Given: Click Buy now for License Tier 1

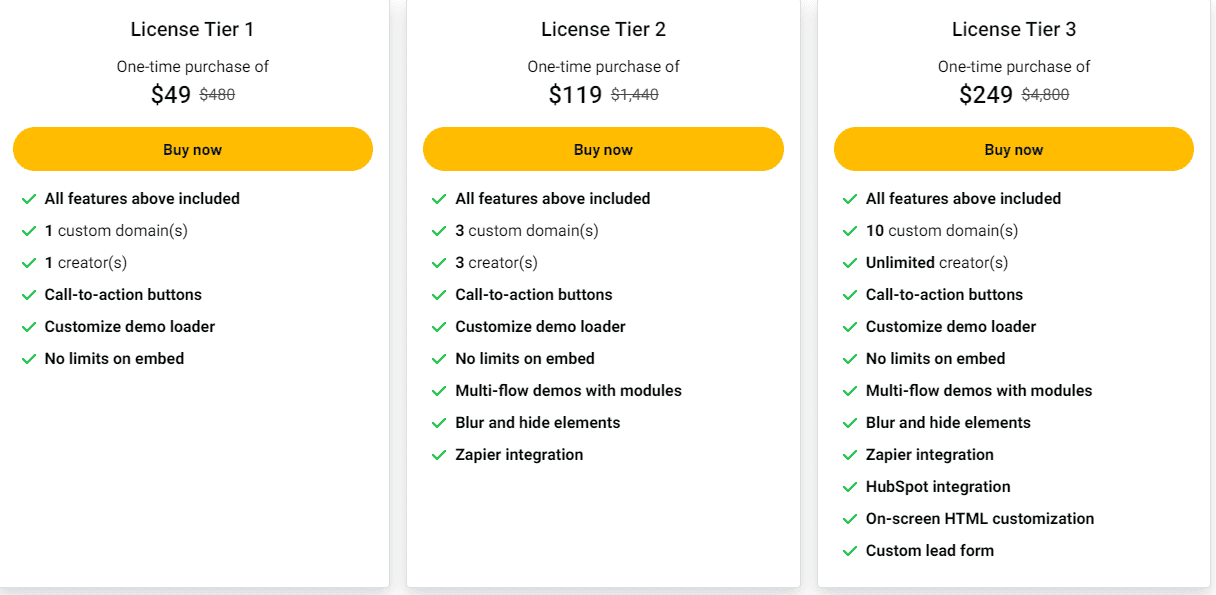Looking at the screenshot, I should 192,148.
